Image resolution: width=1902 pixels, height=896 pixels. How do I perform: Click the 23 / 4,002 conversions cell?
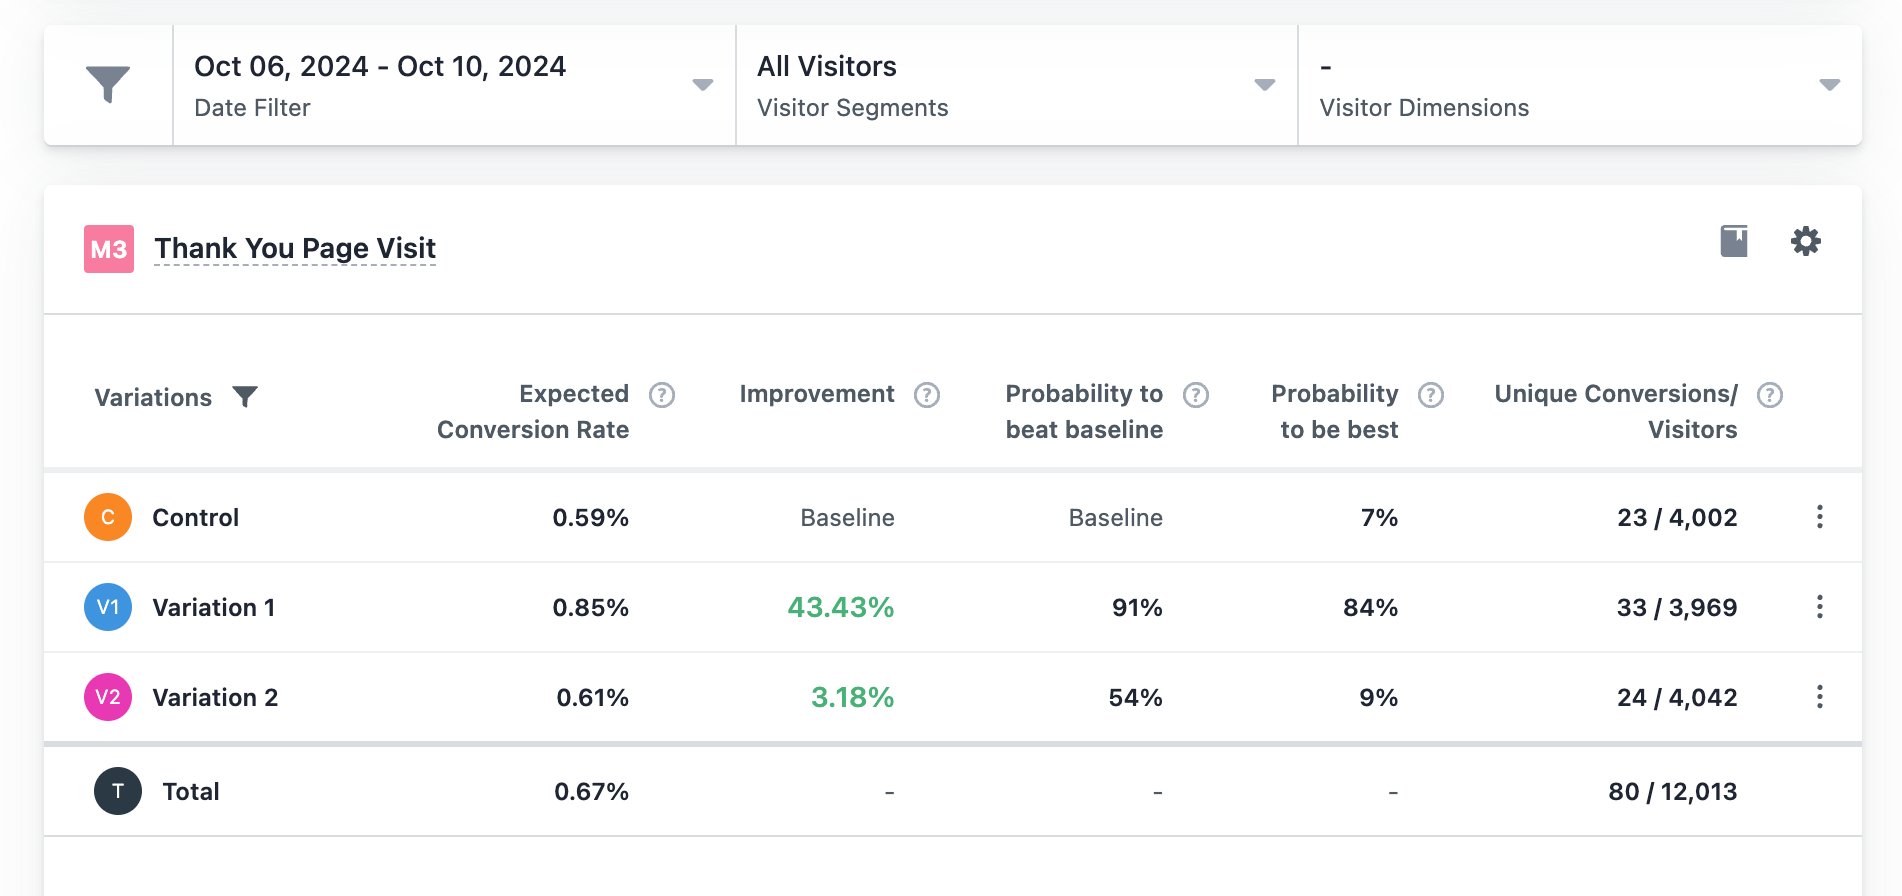[x=1678, y=518]
